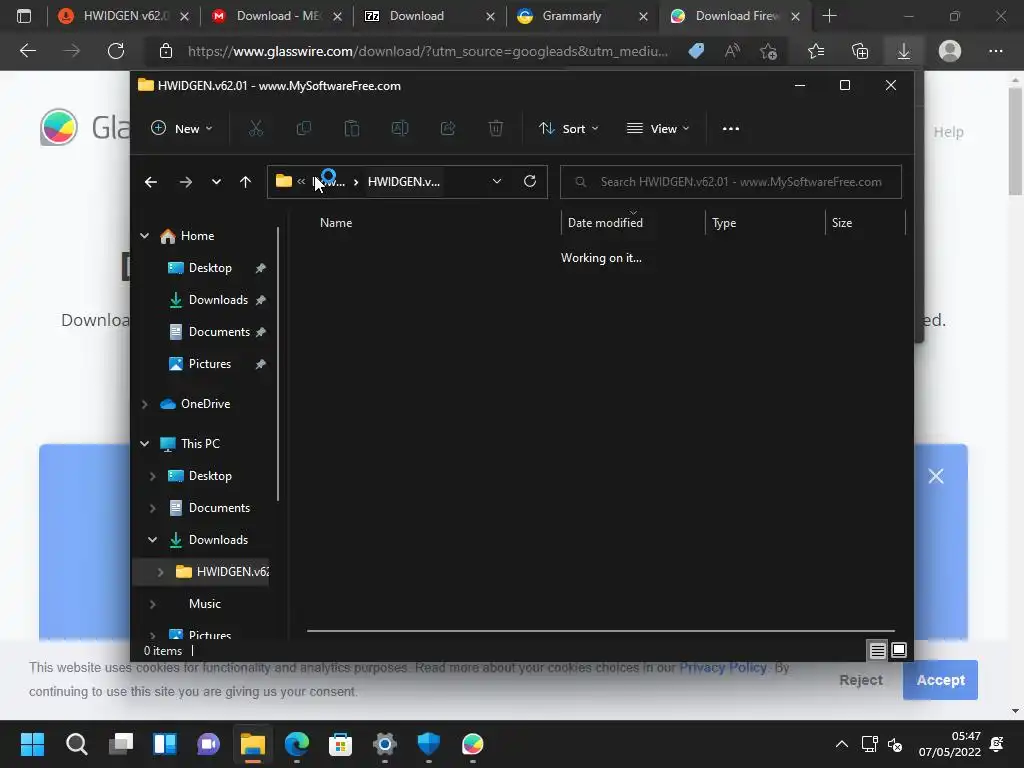Switch to 7z Download browser tab
This screenshot has height=768, width=1024.
430,16
